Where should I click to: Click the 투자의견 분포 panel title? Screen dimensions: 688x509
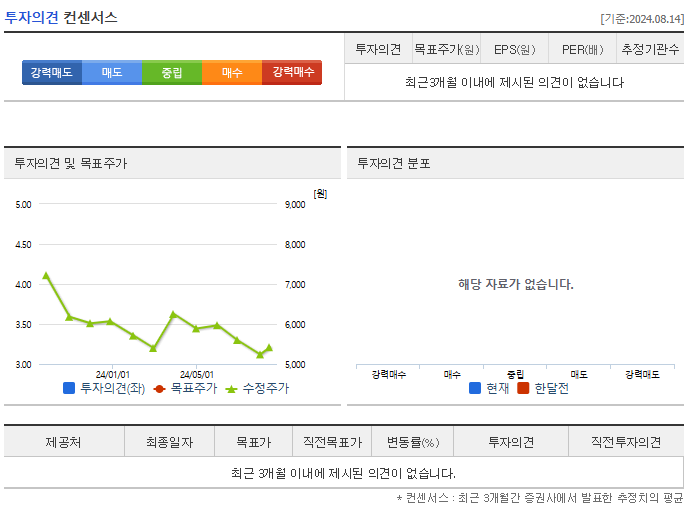(394, 163)
